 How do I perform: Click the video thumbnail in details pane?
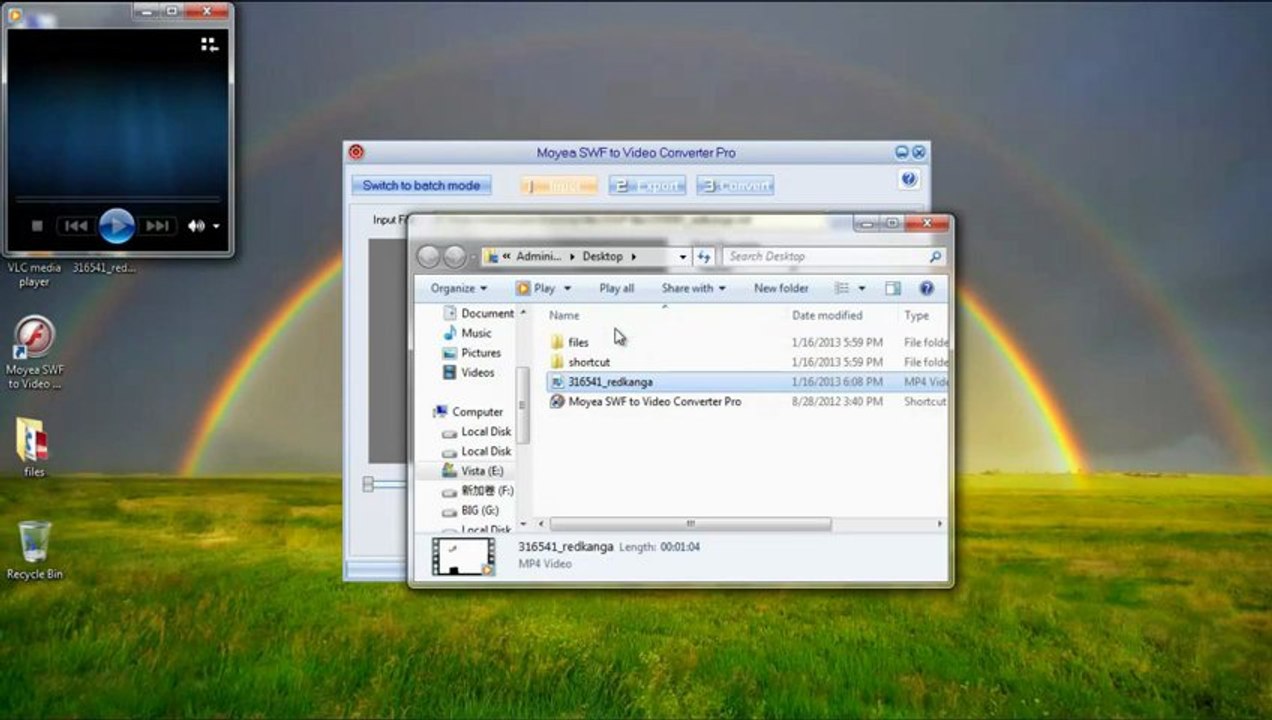(x=463, y=557)
